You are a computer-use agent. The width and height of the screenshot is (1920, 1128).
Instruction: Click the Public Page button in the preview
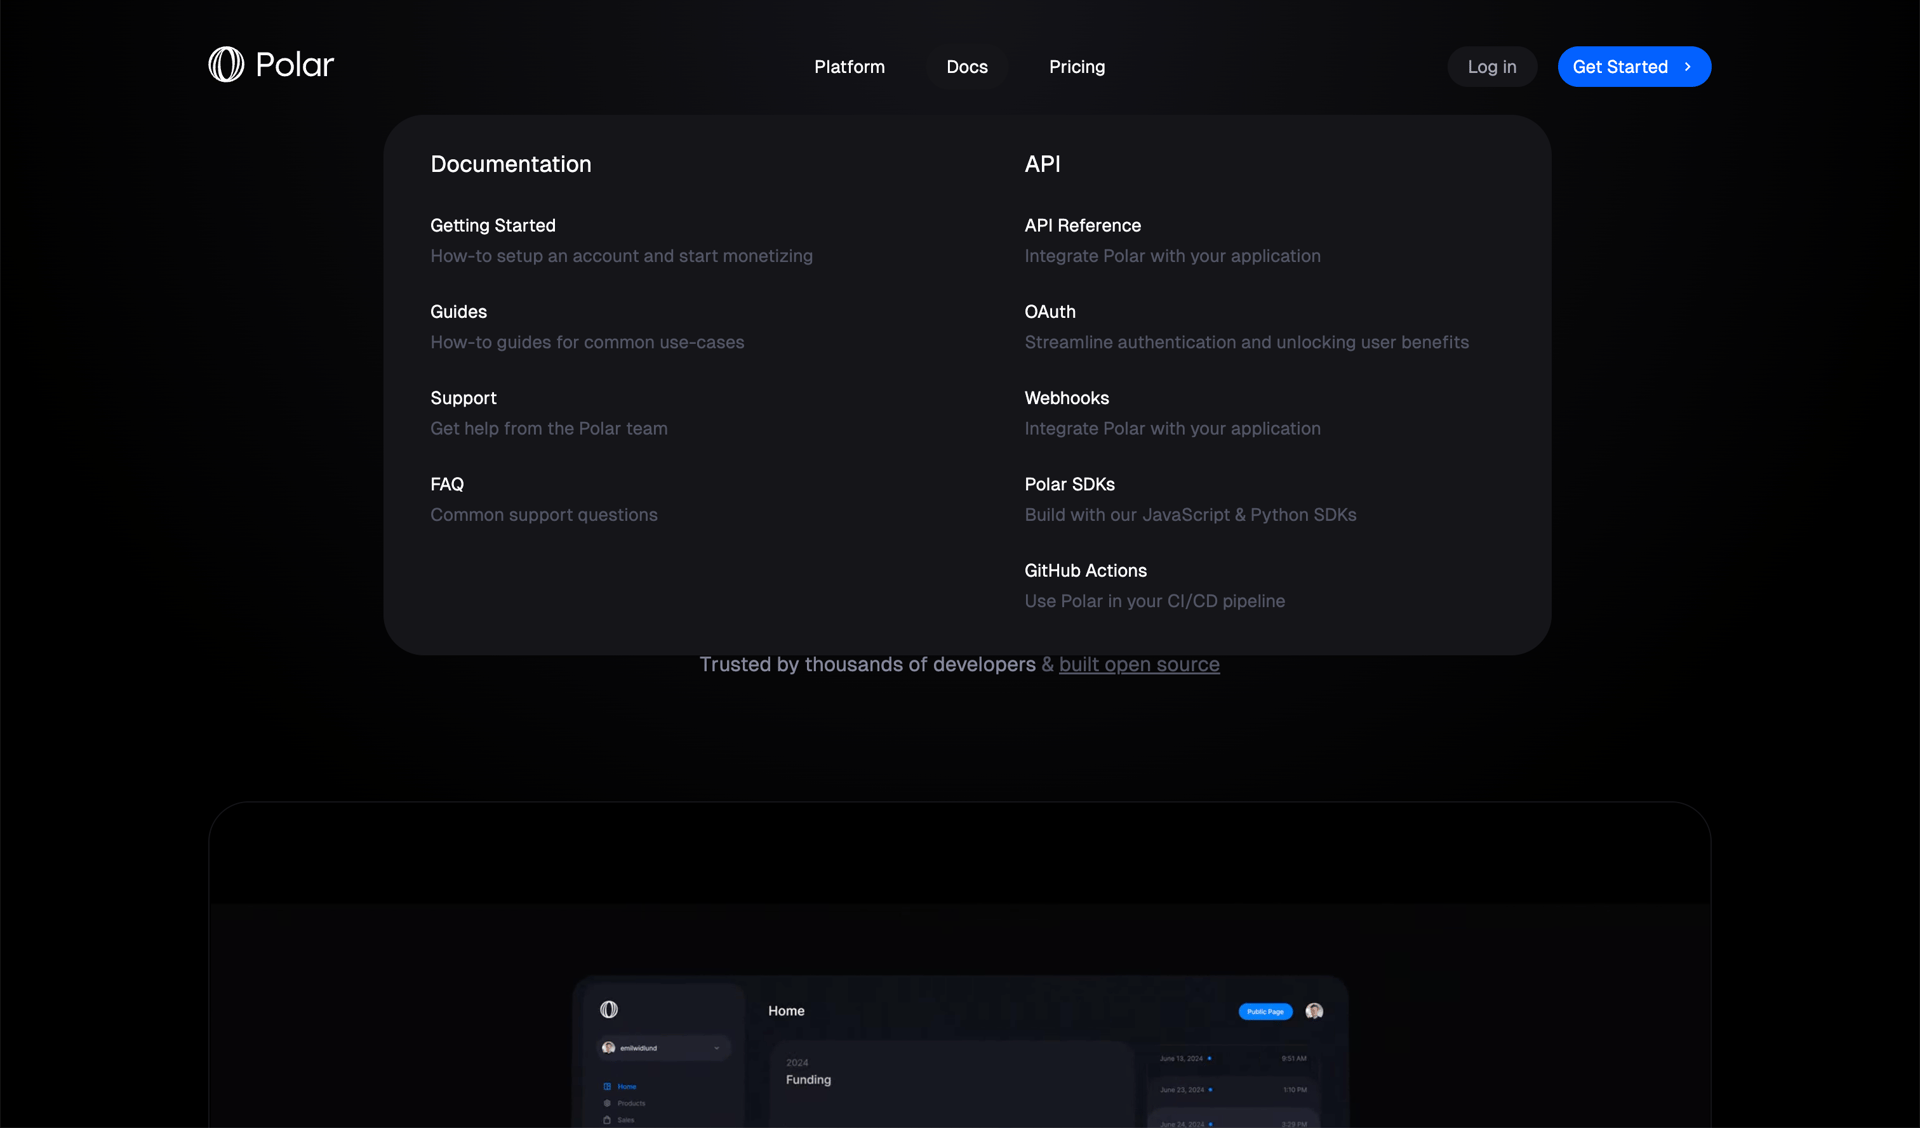1264,1011
